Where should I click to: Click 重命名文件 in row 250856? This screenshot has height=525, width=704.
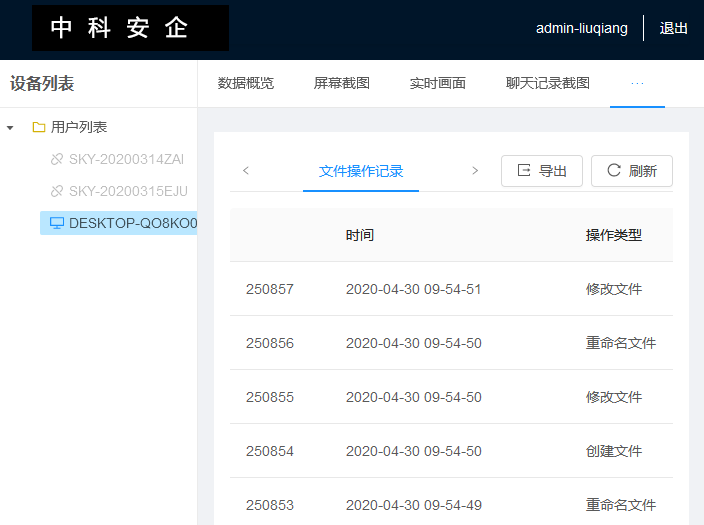(x=621, y=343)
